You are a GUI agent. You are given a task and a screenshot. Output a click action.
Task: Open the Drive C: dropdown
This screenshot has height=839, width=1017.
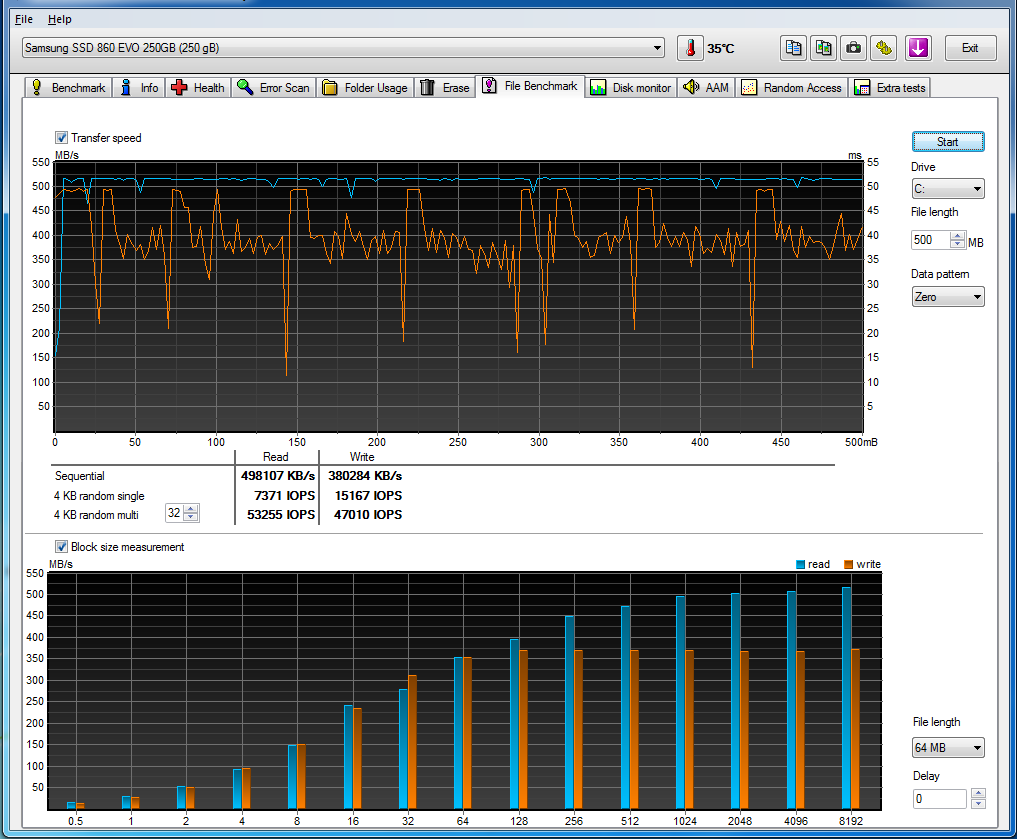click(948, 189)
